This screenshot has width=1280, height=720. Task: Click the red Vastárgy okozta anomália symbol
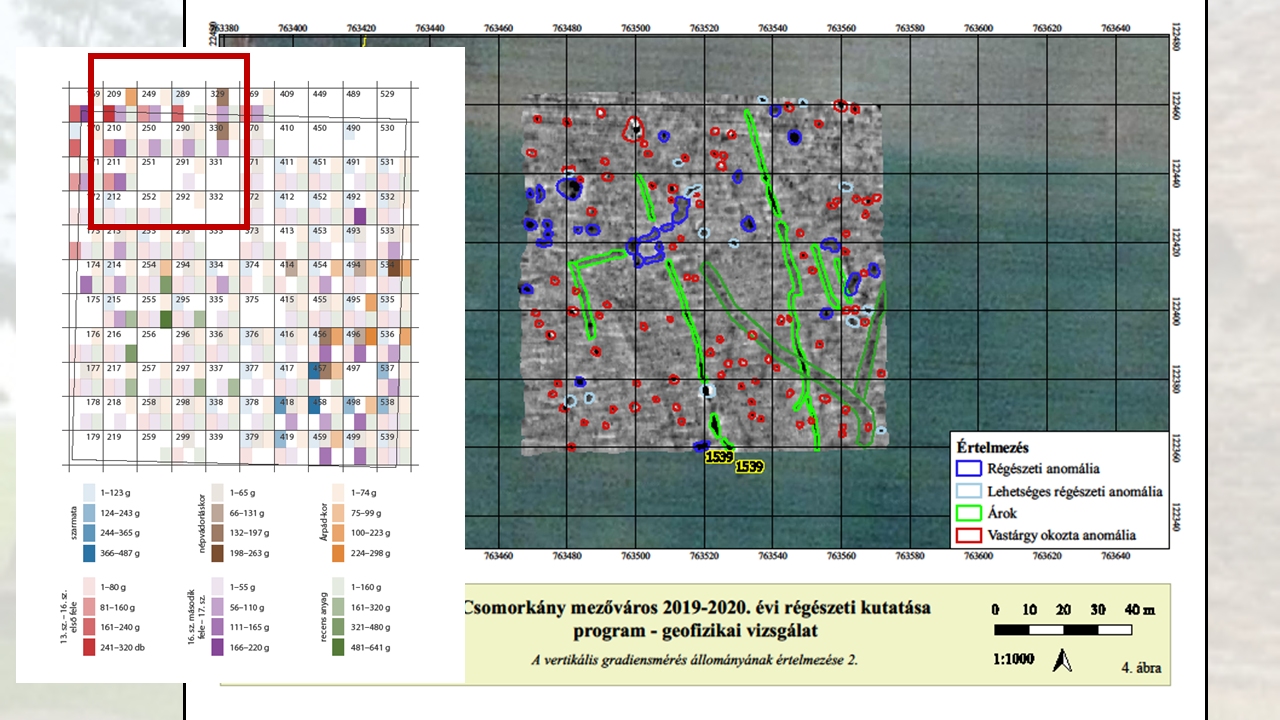pyautogui.click(x=969, y=535)
